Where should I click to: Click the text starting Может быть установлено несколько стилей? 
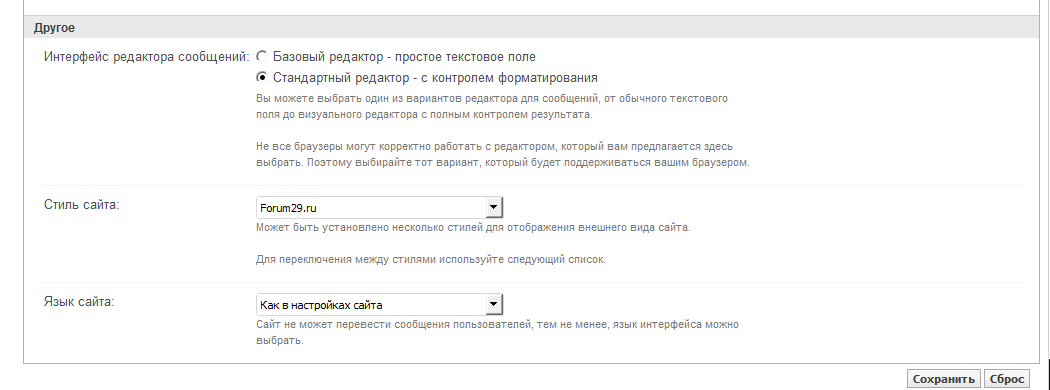click(x=473, y=227)
